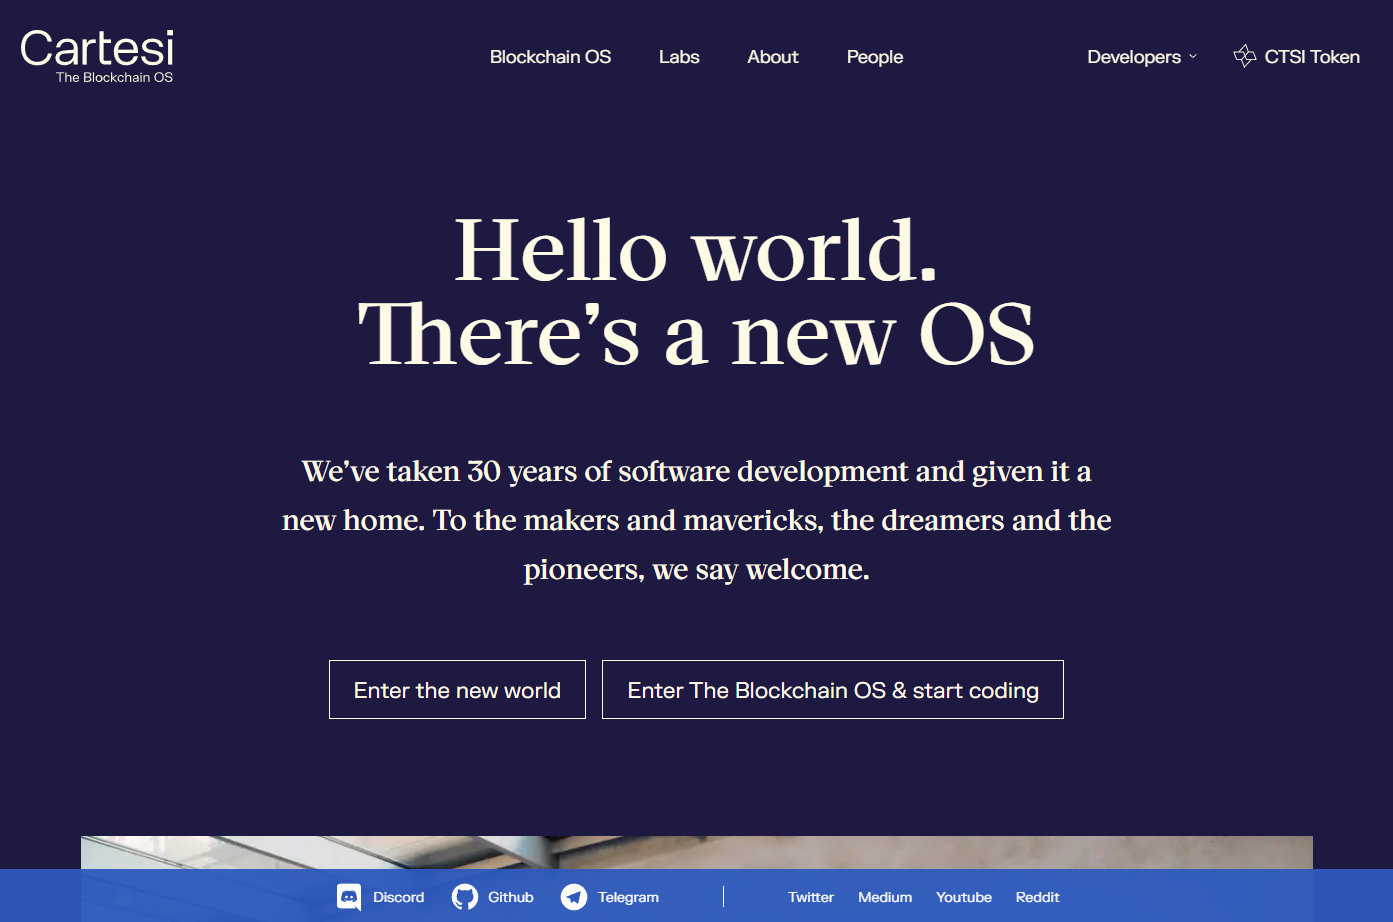Open the Telegram text link
Image resolution: width=1393 pixels, height=922 pixels.
(628, 897)
